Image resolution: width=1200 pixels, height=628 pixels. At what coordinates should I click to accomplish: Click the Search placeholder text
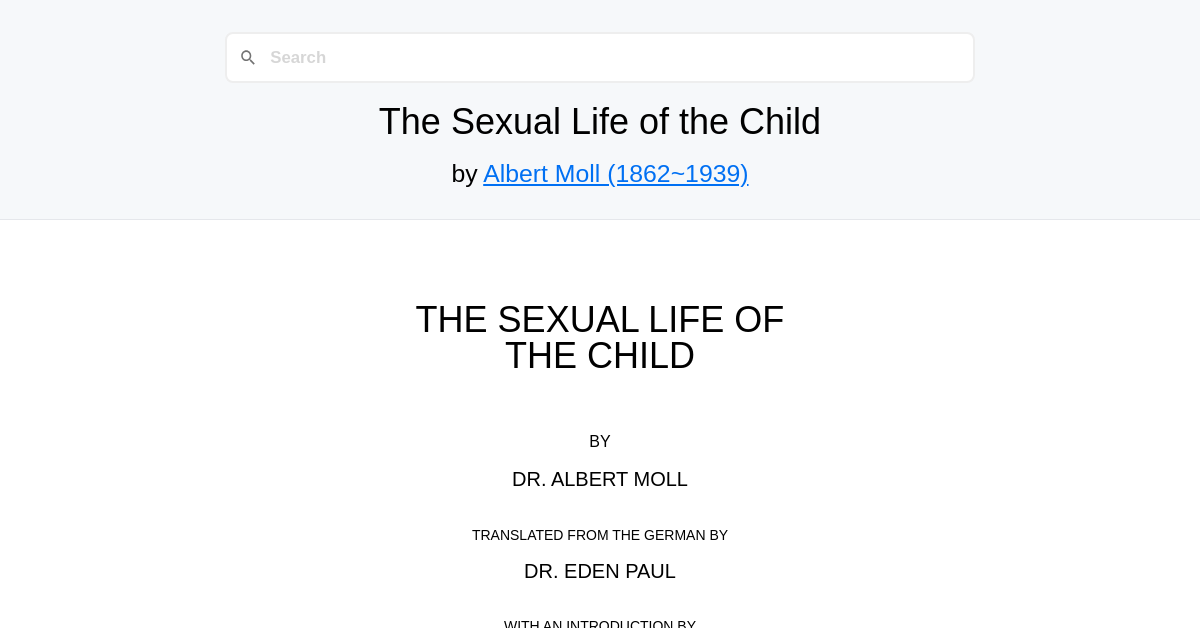click(298, 57)
